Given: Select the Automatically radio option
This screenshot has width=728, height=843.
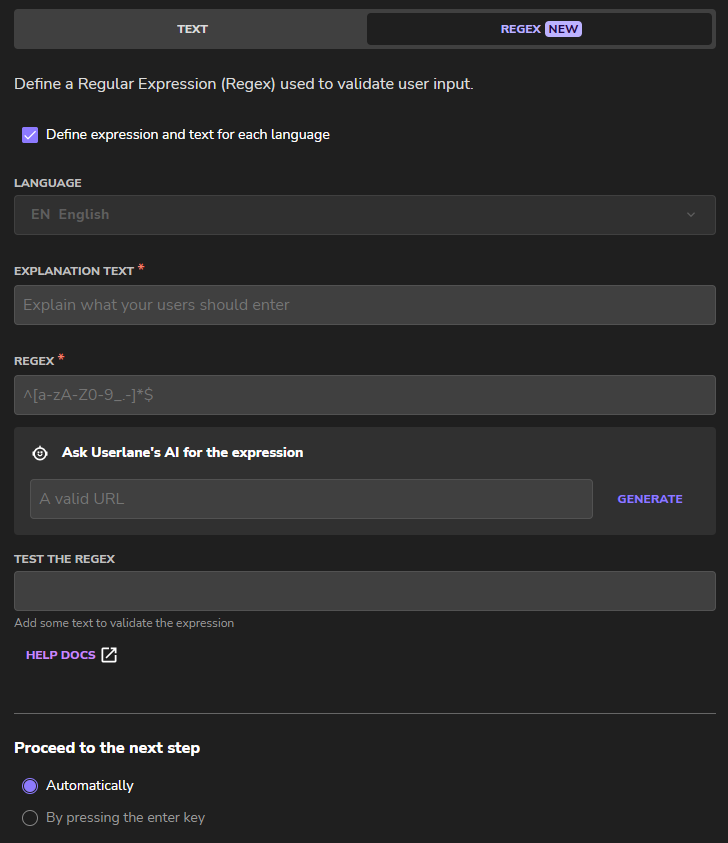Looking at the screenshot, I should (x=30, y=786).
